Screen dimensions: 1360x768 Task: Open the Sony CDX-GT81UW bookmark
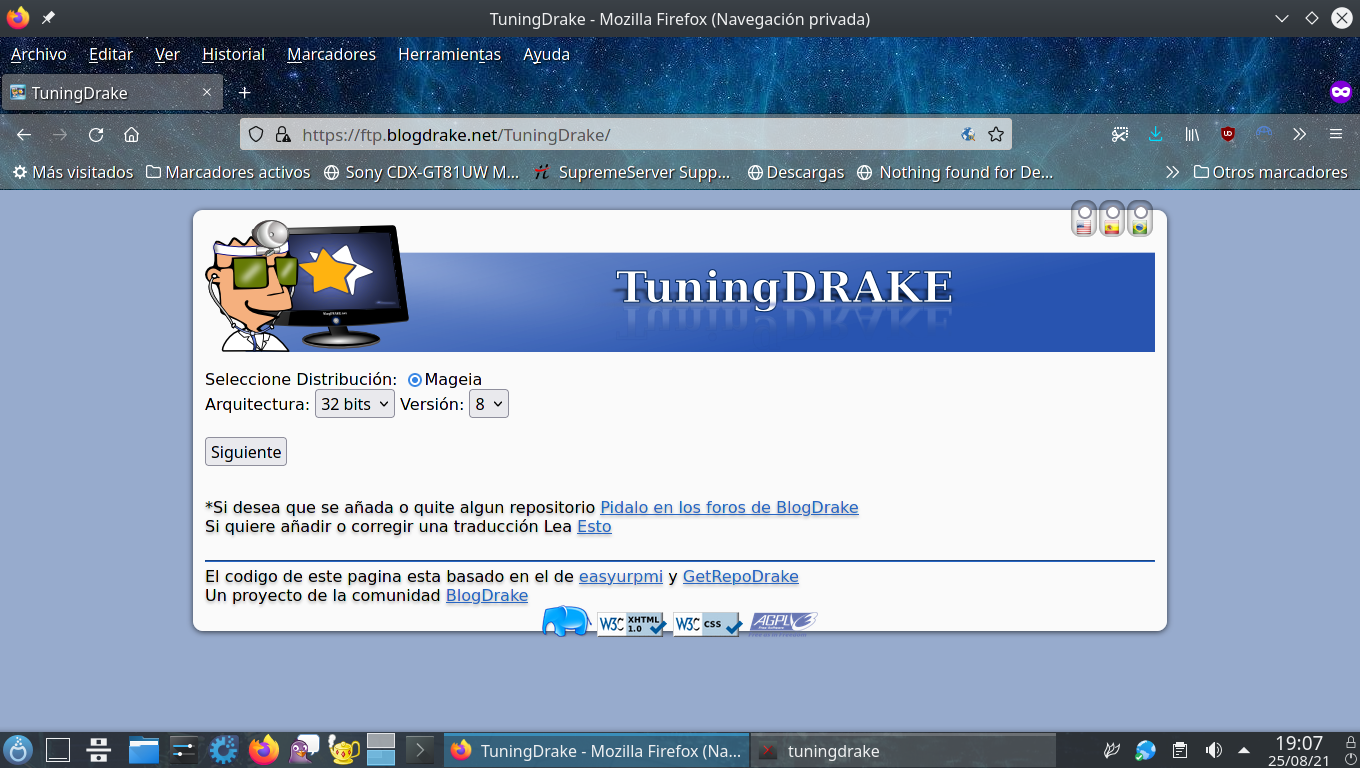[x=422, y=172]
